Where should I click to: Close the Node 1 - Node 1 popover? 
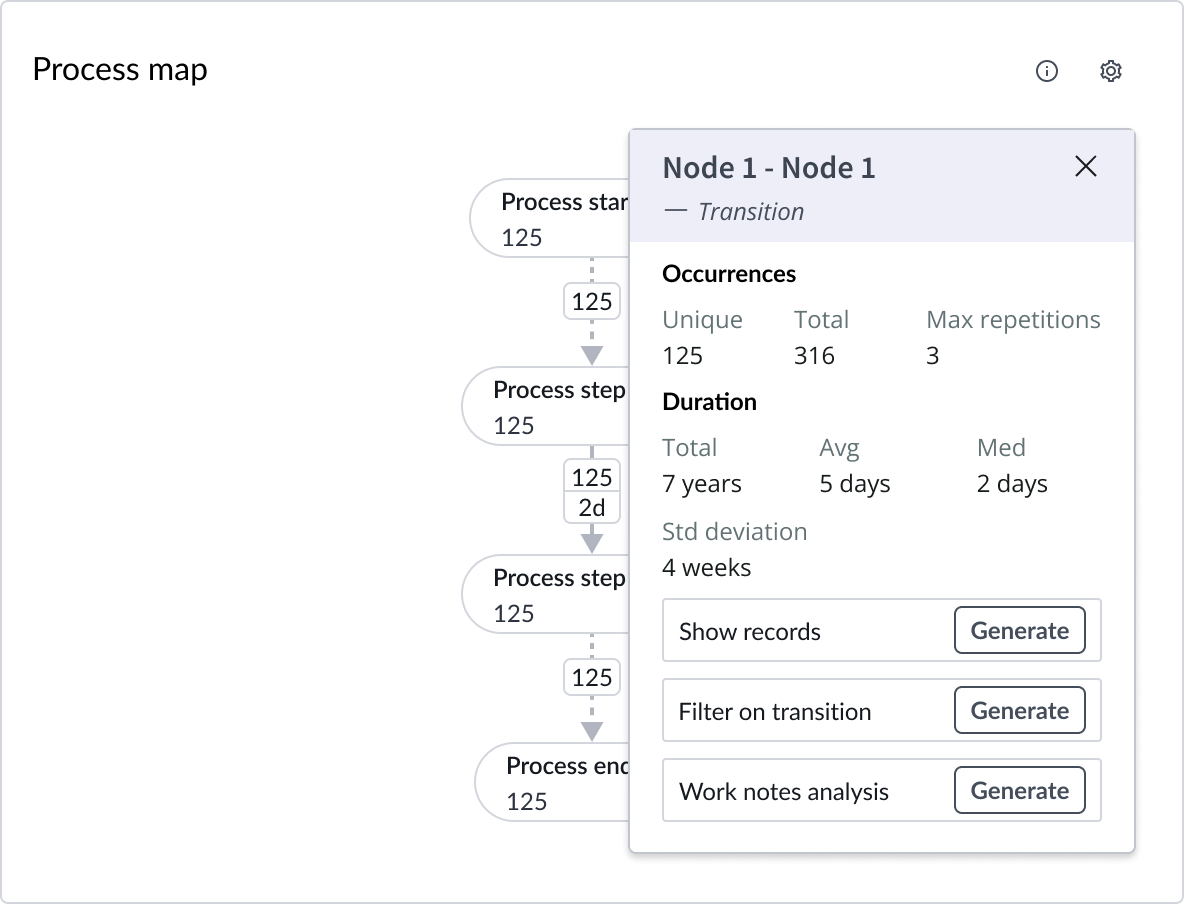tap(1085, 167)
